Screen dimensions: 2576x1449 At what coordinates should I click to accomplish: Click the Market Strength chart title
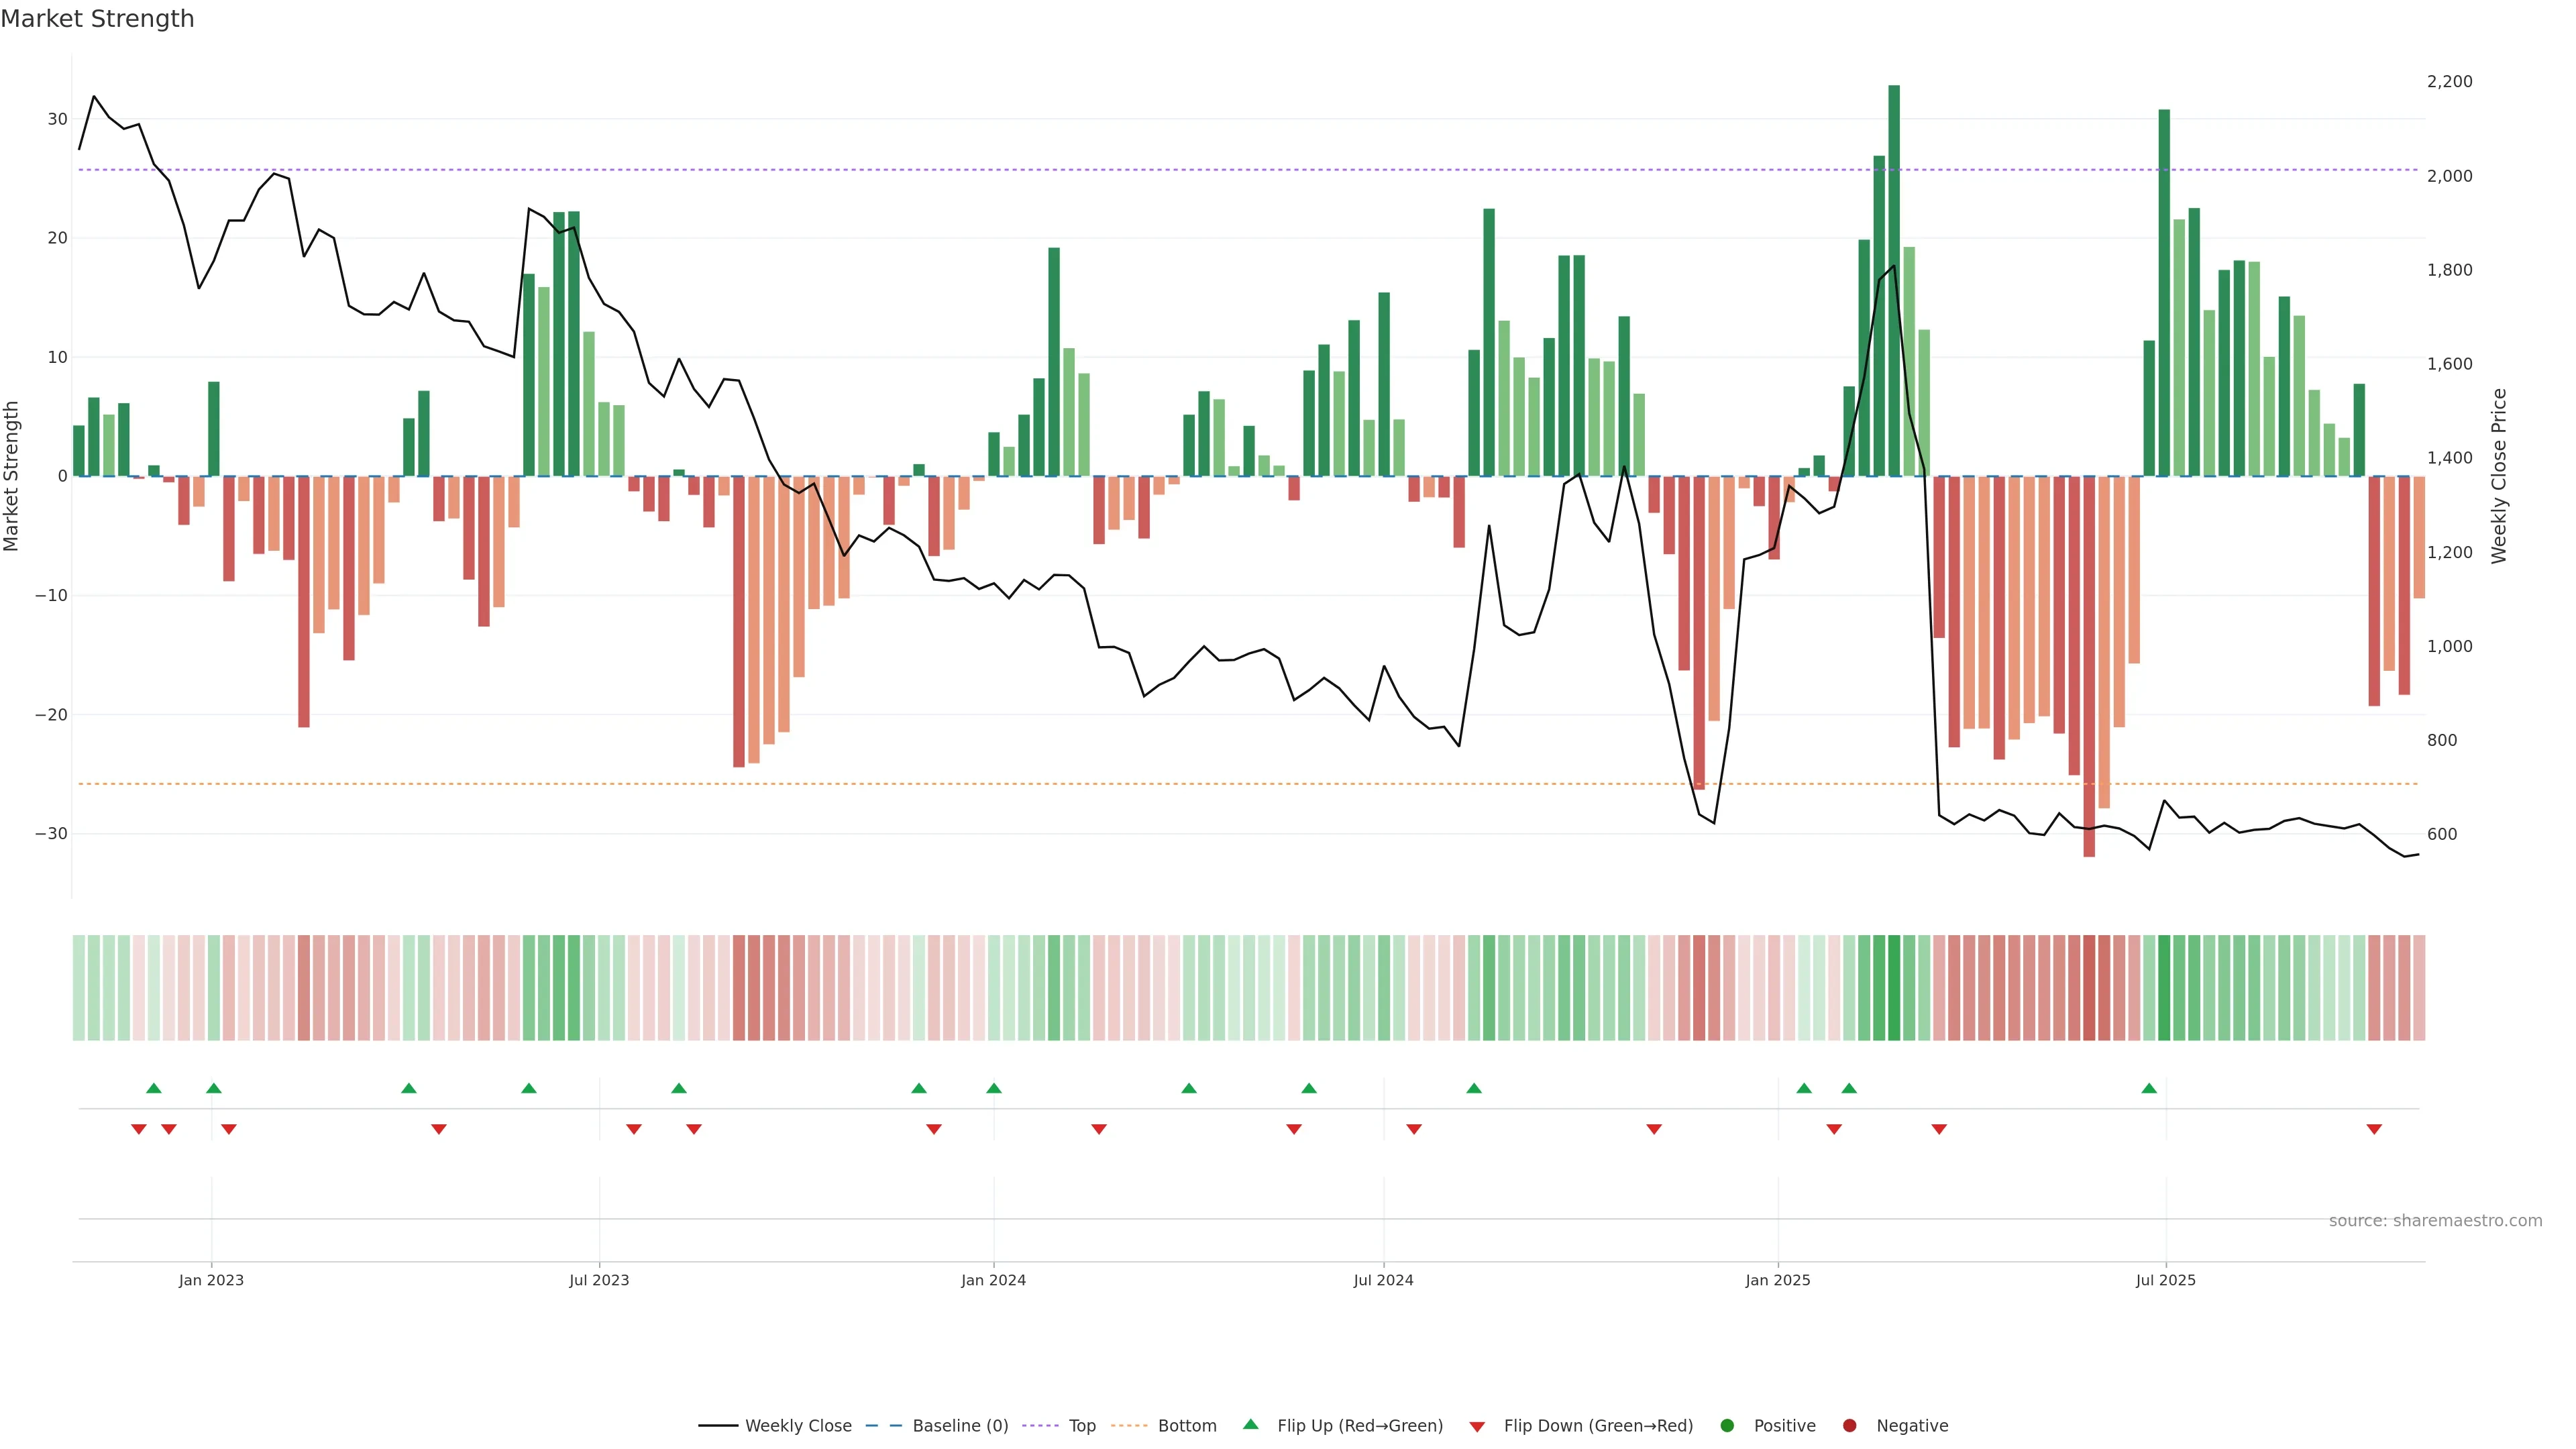coord(97,19)
